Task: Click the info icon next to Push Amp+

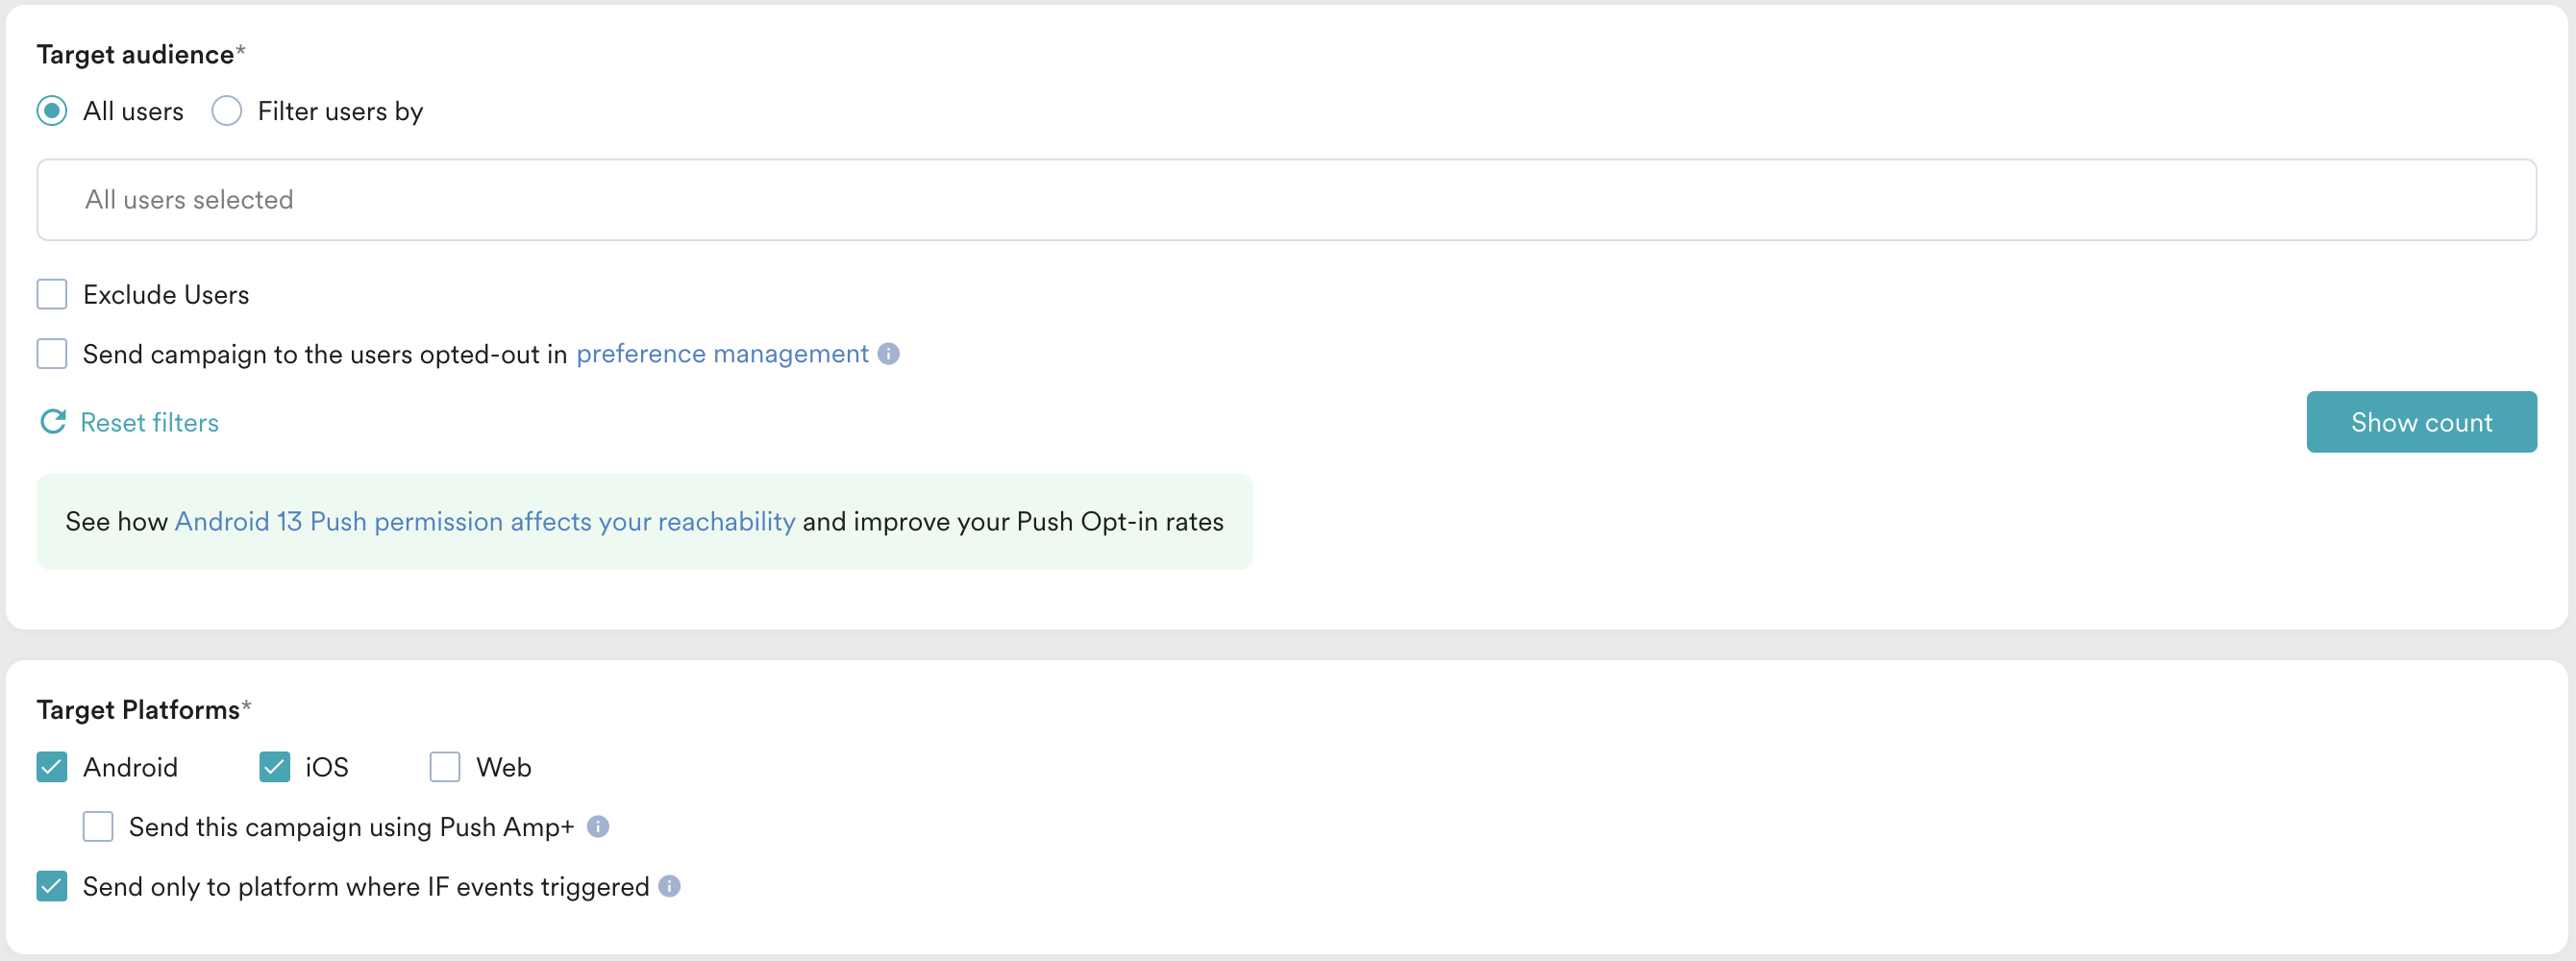Action: (598, 827)
